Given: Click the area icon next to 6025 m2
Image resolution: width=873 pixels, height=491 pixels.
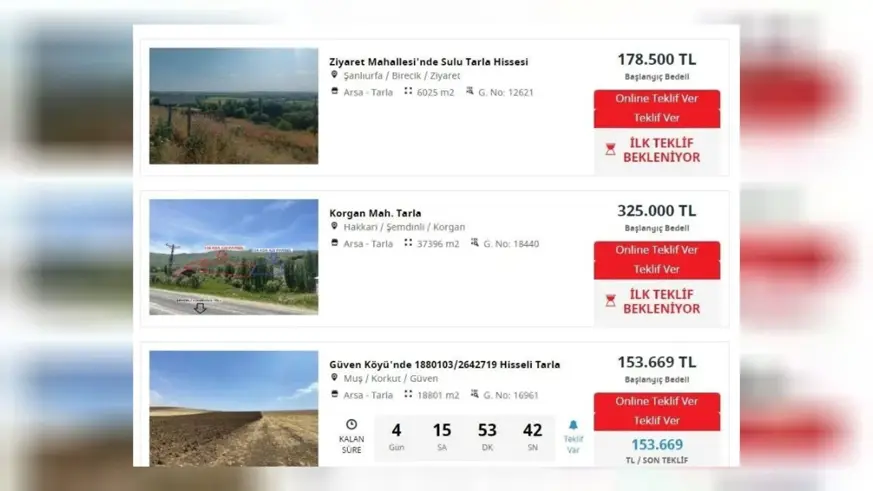Looking at the screenshot, I should (x=408, y=91).
